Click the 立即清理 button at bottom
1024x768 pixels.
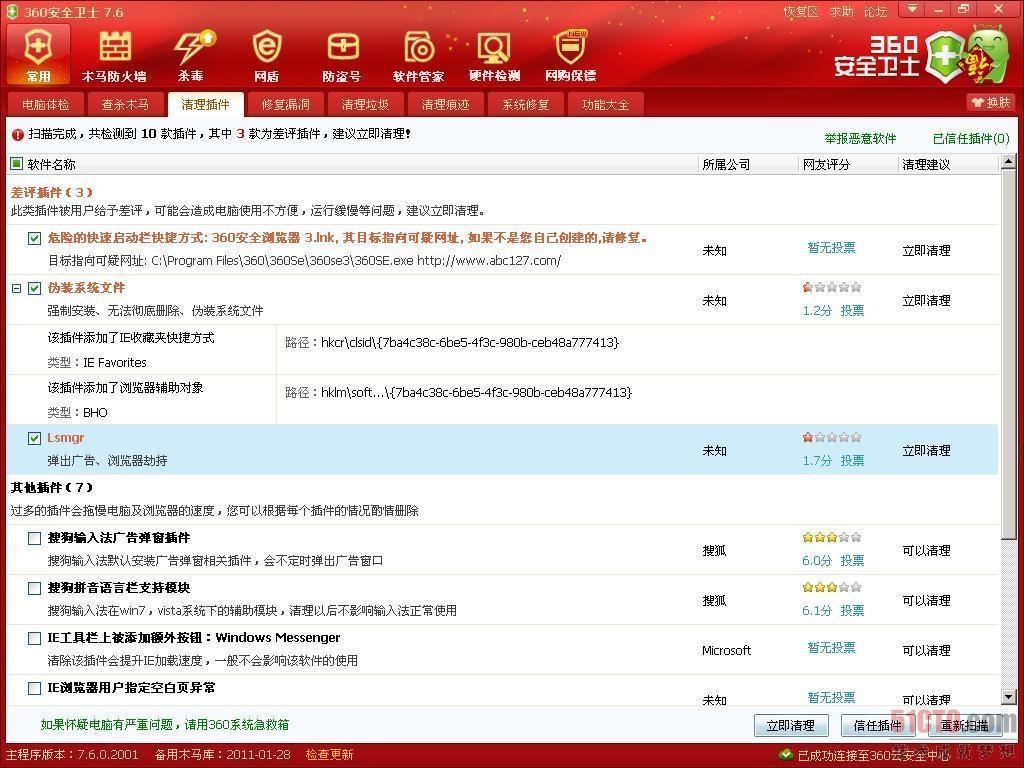click(791, 726)
